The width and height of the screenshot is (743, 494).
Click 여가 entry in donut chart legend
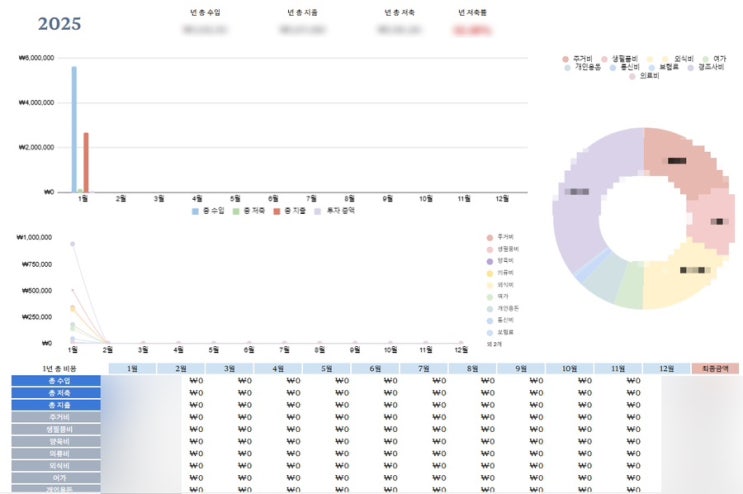[714, 59]
